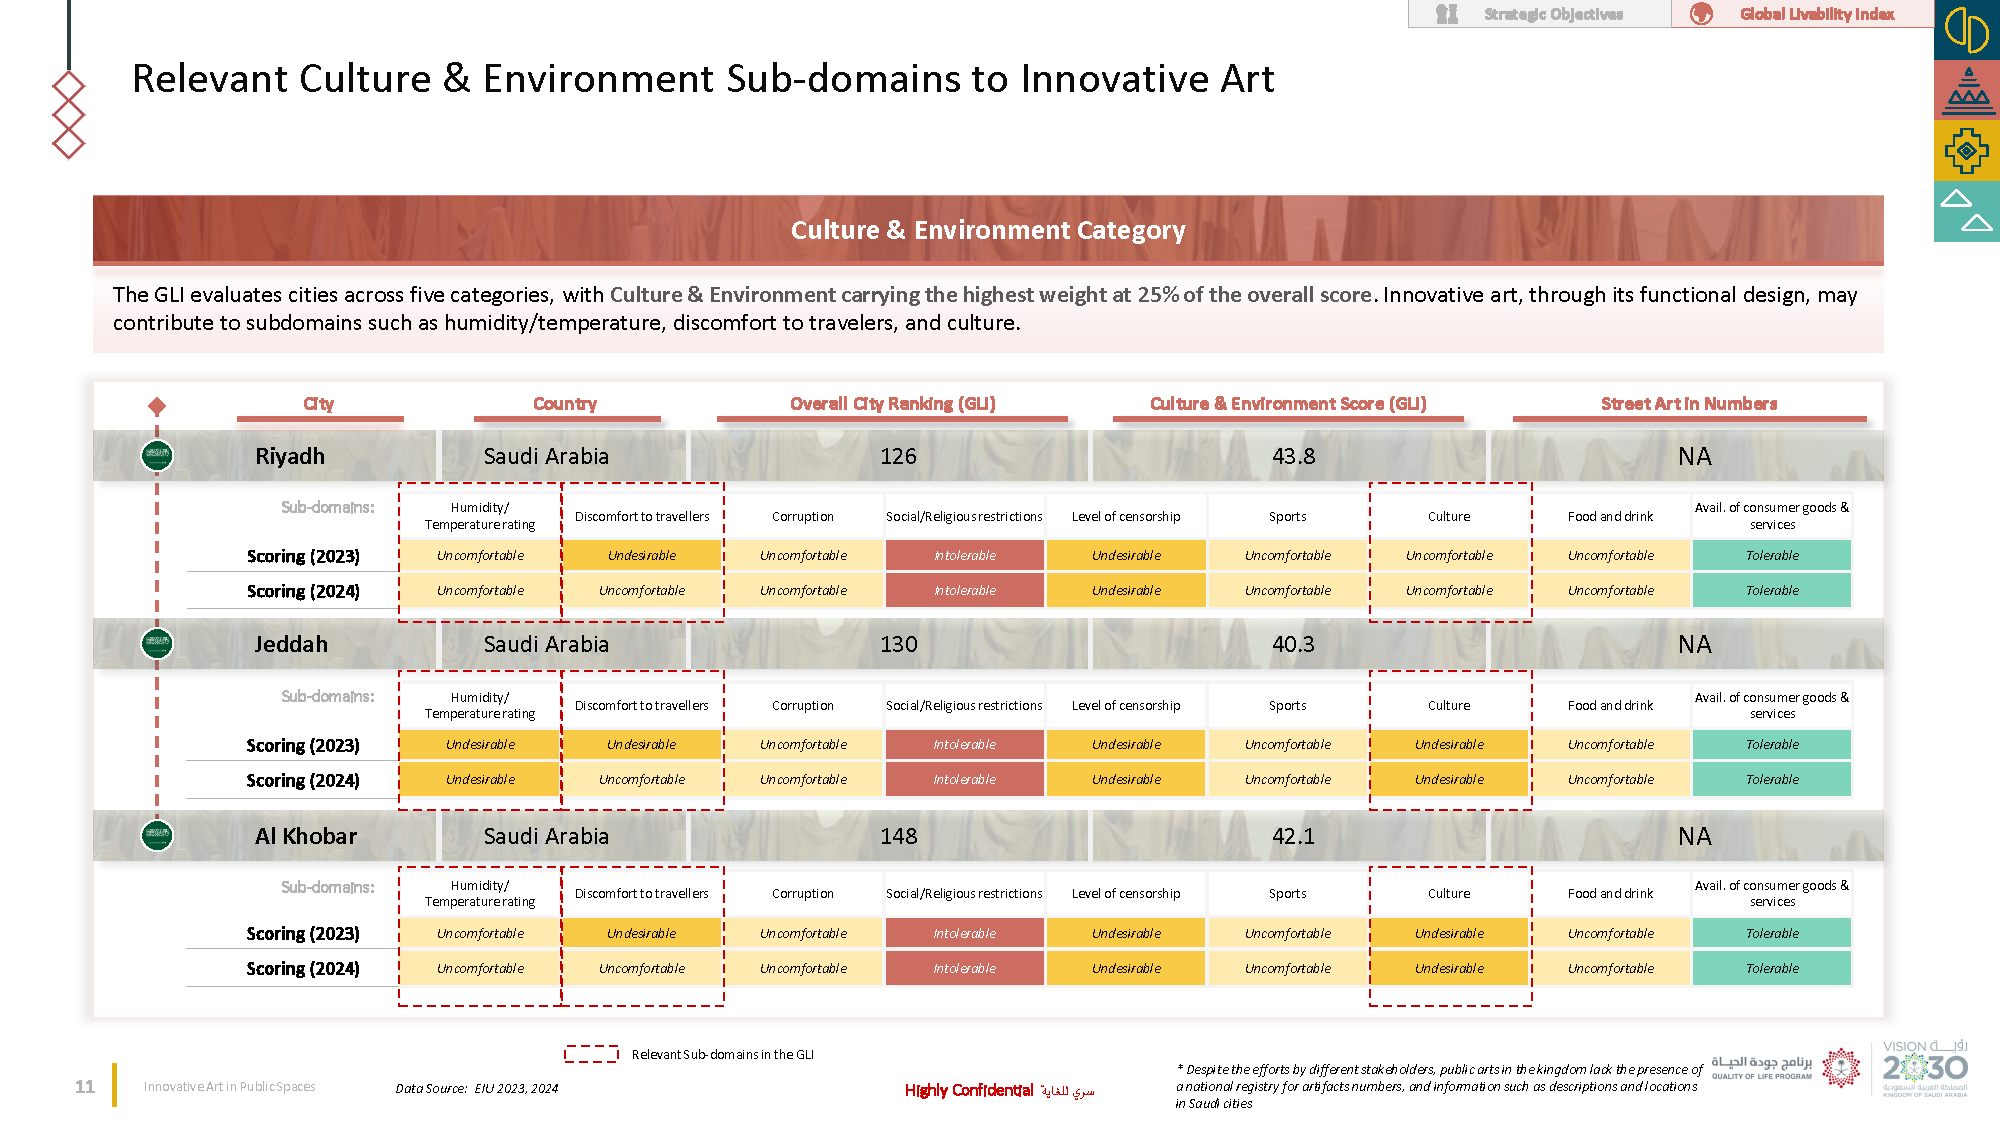
Task: Click the red pyramid pattern side icon
Action: (x=1966, y=90)
